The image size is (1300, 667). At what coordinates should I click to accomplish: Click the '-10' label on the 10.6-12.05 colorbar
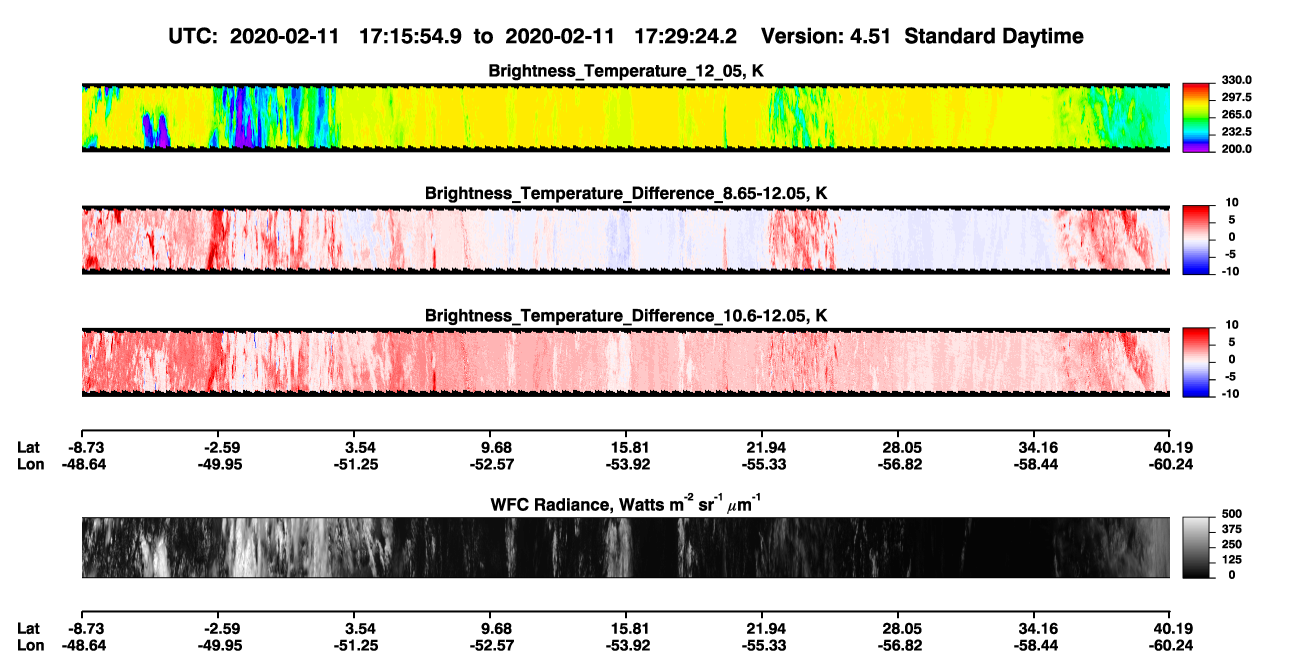click(x=1230, y=394)
